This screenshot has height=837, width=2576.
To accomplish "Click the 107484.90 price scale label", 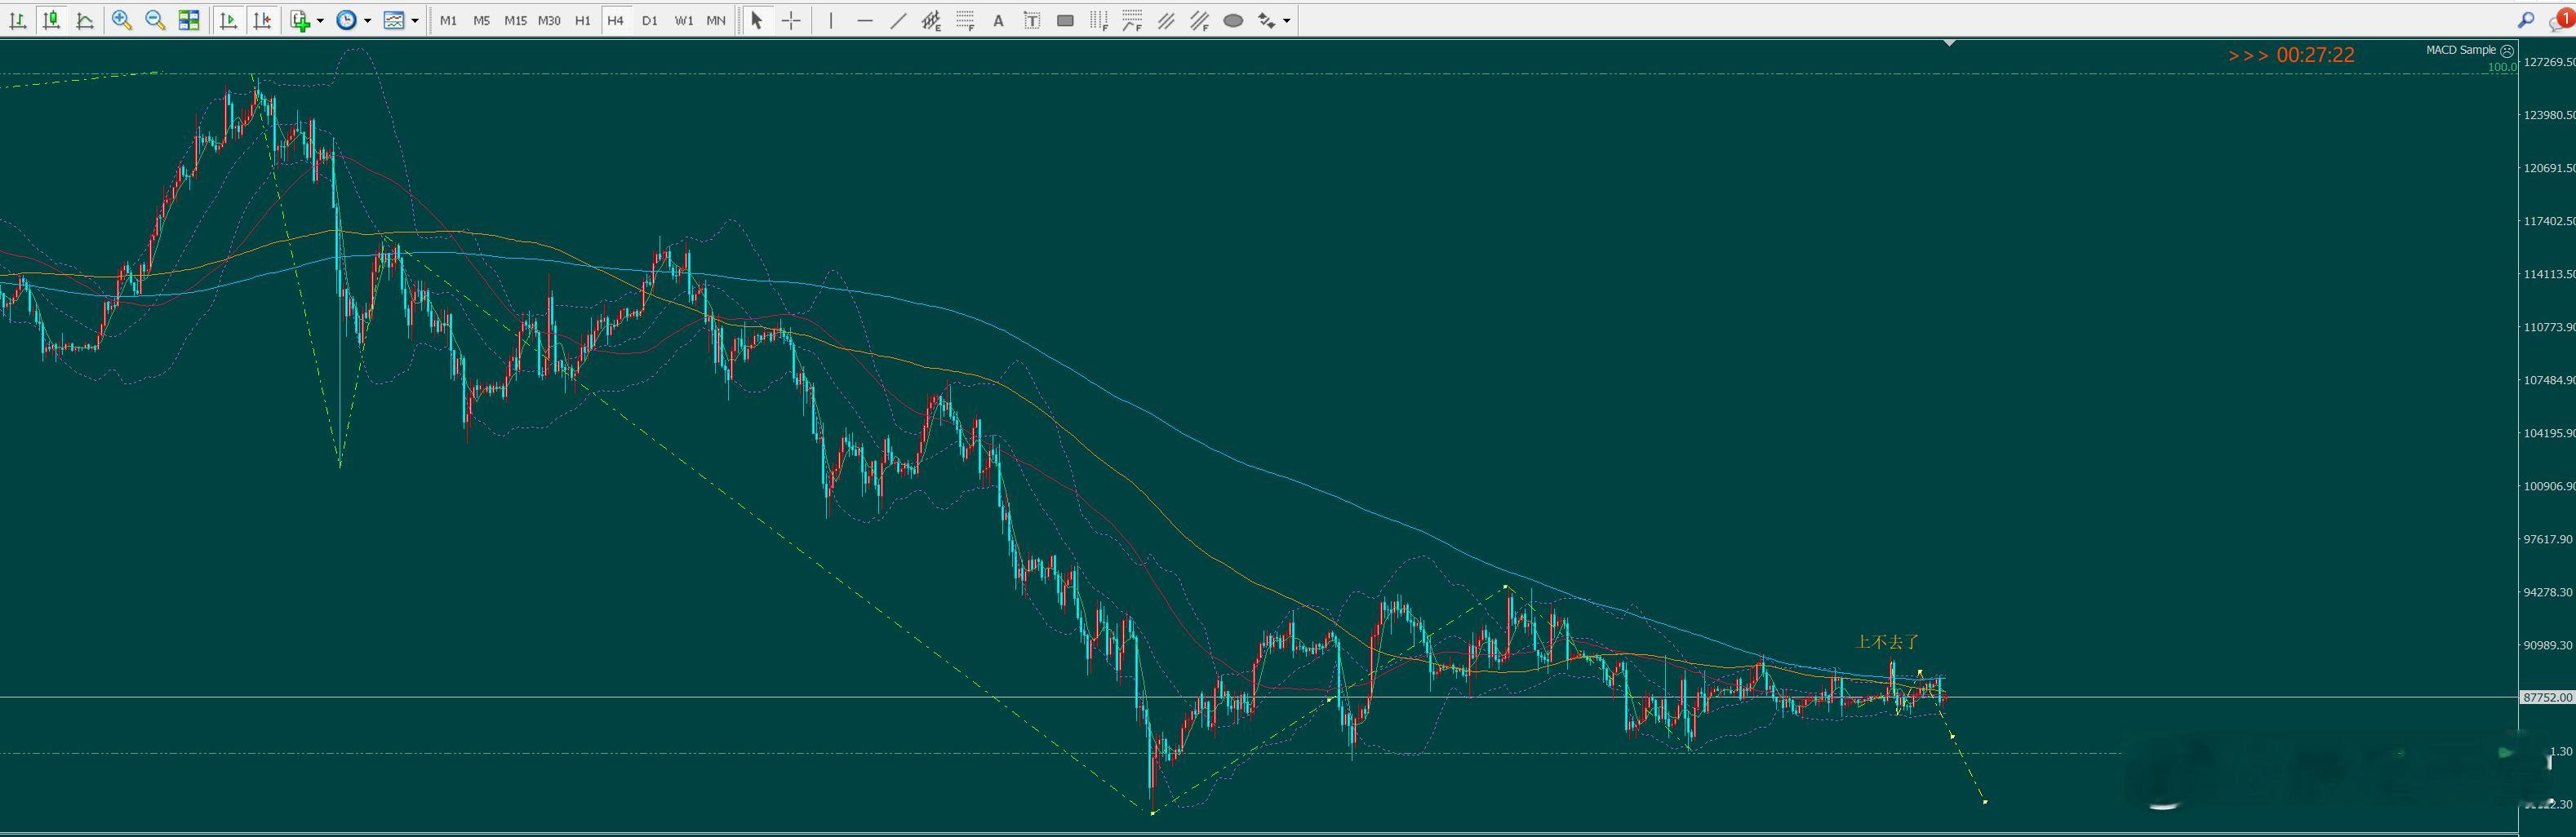I will tap(2549, 380).
